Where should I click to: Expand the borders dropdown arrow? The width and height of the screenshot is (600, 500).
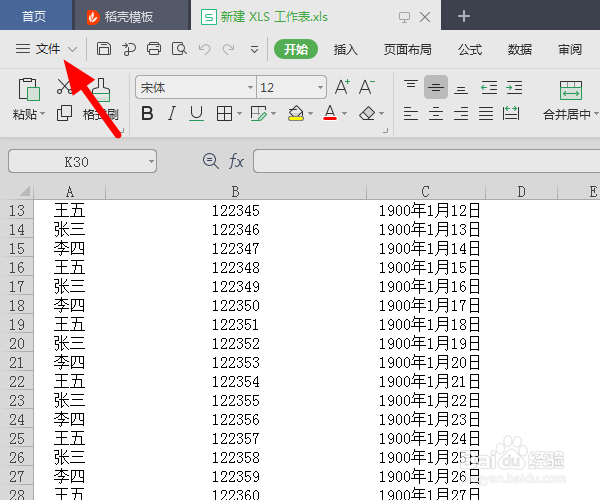[240, 114]
